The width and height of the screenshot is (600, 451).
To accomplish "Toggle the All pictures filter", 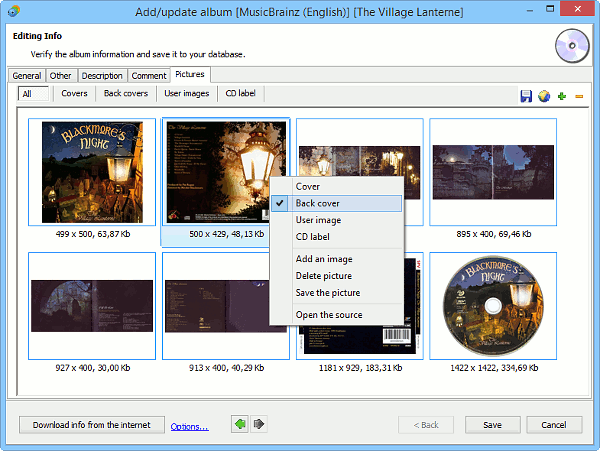I will click(x=33, y=94).
